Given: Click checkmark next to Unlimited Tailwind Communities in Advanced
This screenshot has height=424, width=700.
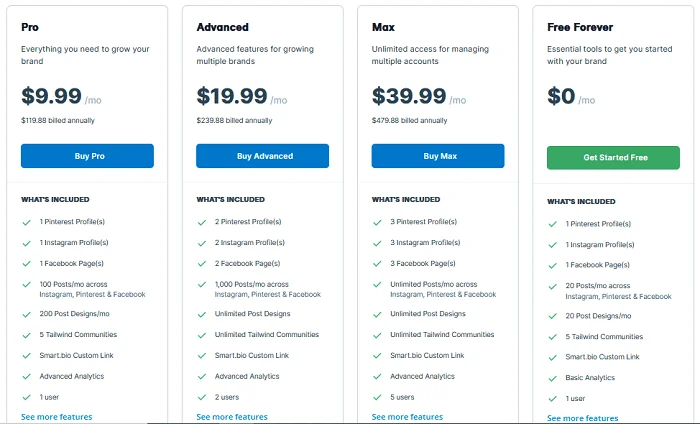Looking at the screenshot, I should point(202,335).
